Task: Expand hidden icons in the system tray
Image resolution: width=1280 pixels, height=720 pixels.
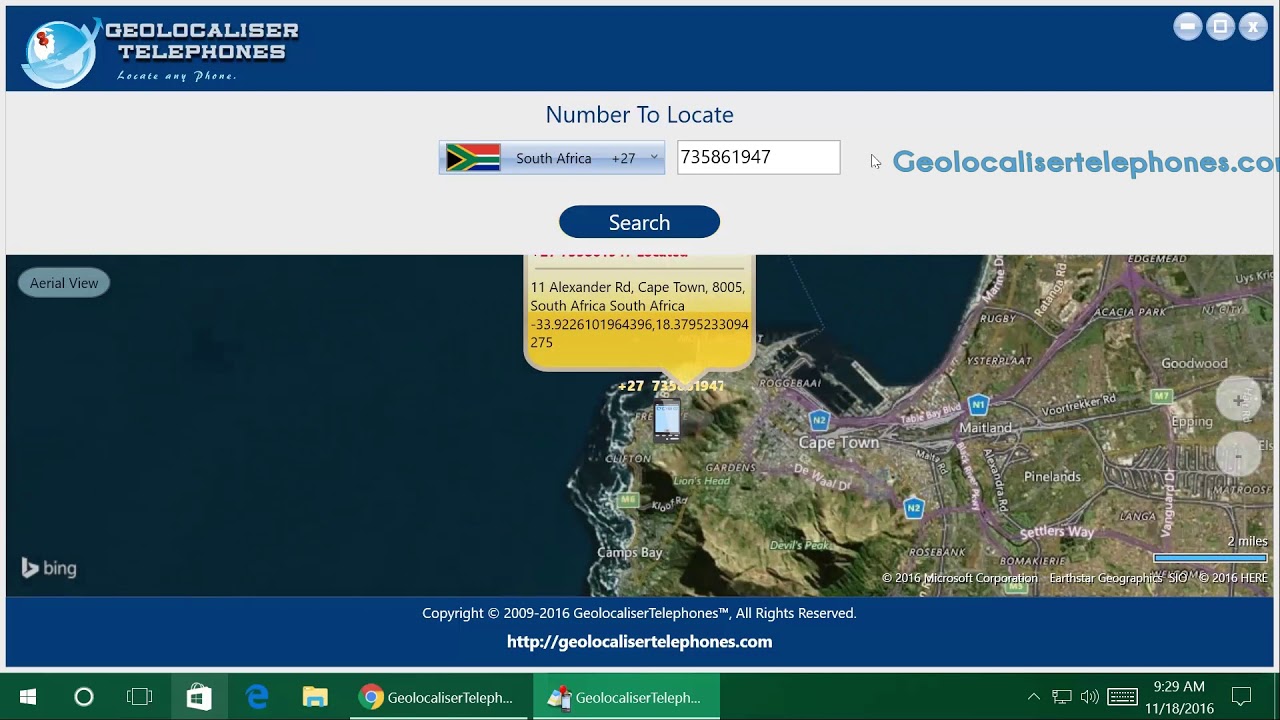Action: coord(1033,697)
